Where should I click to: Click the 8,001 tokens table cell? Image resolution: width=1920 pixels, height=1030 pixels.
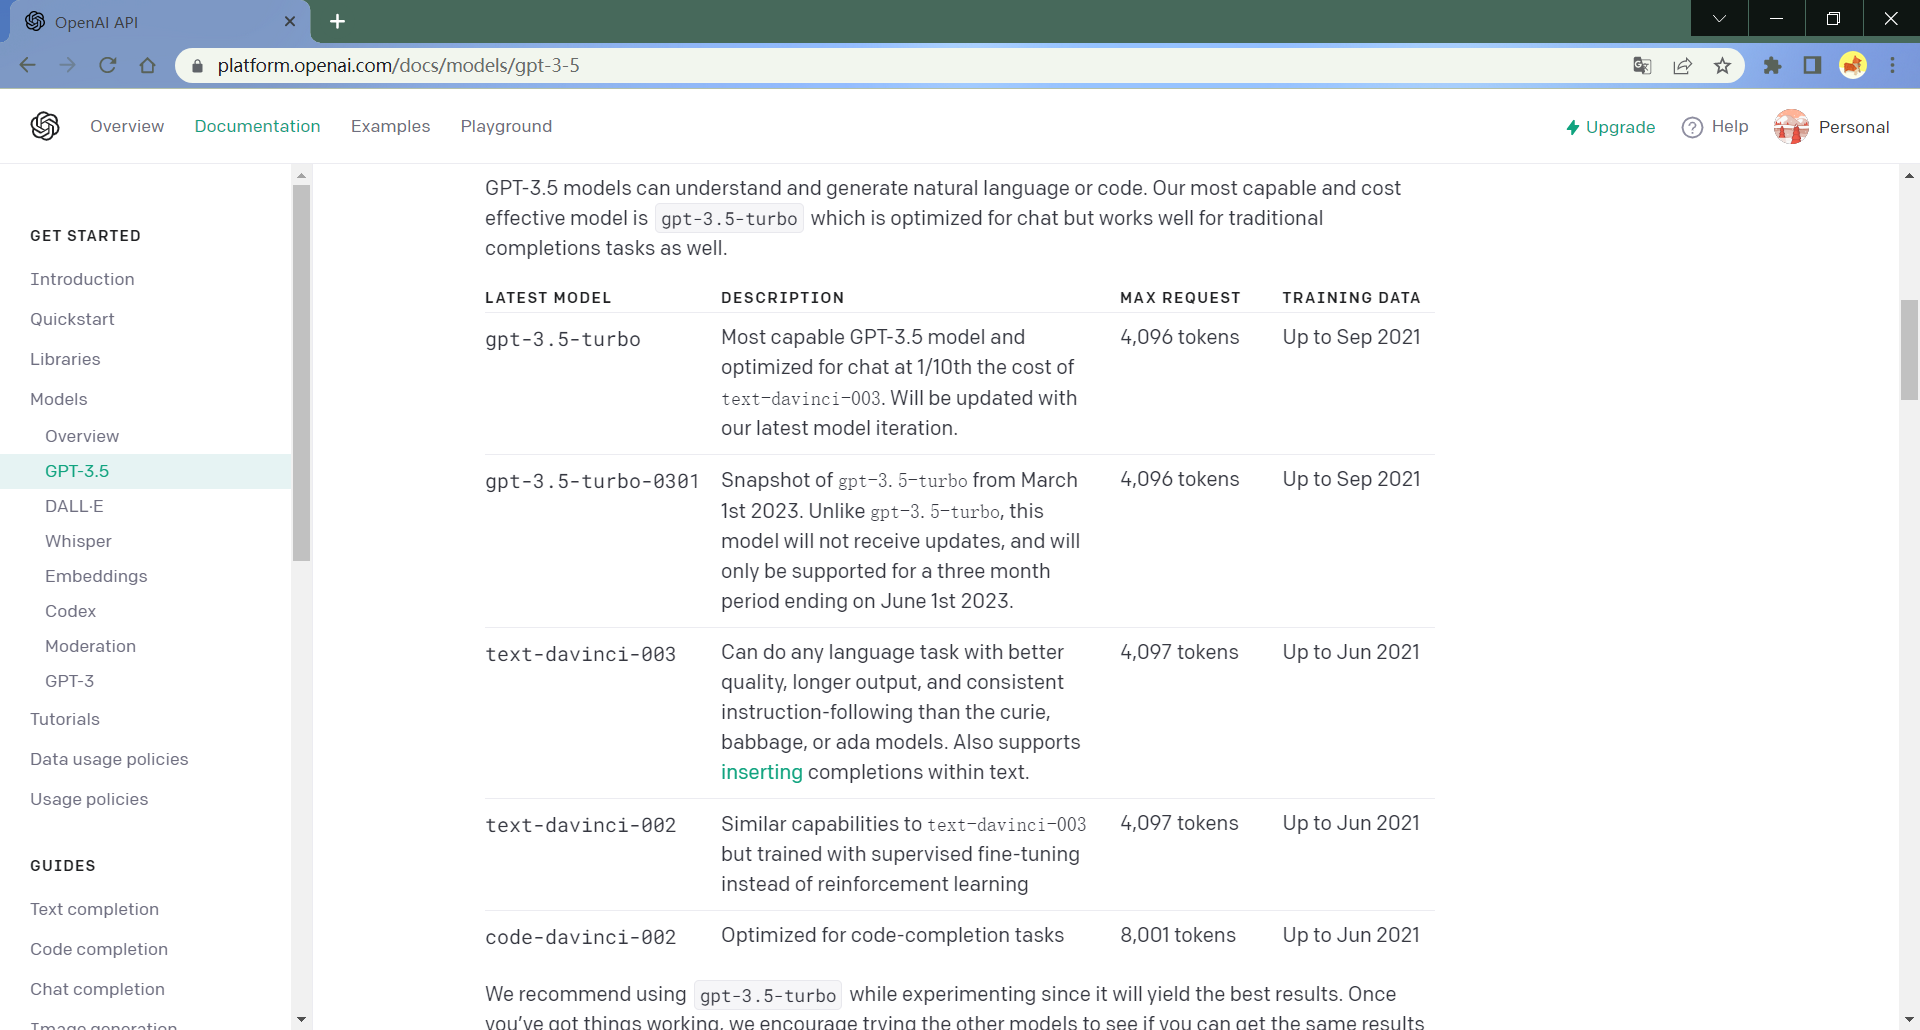point(1178,935)
